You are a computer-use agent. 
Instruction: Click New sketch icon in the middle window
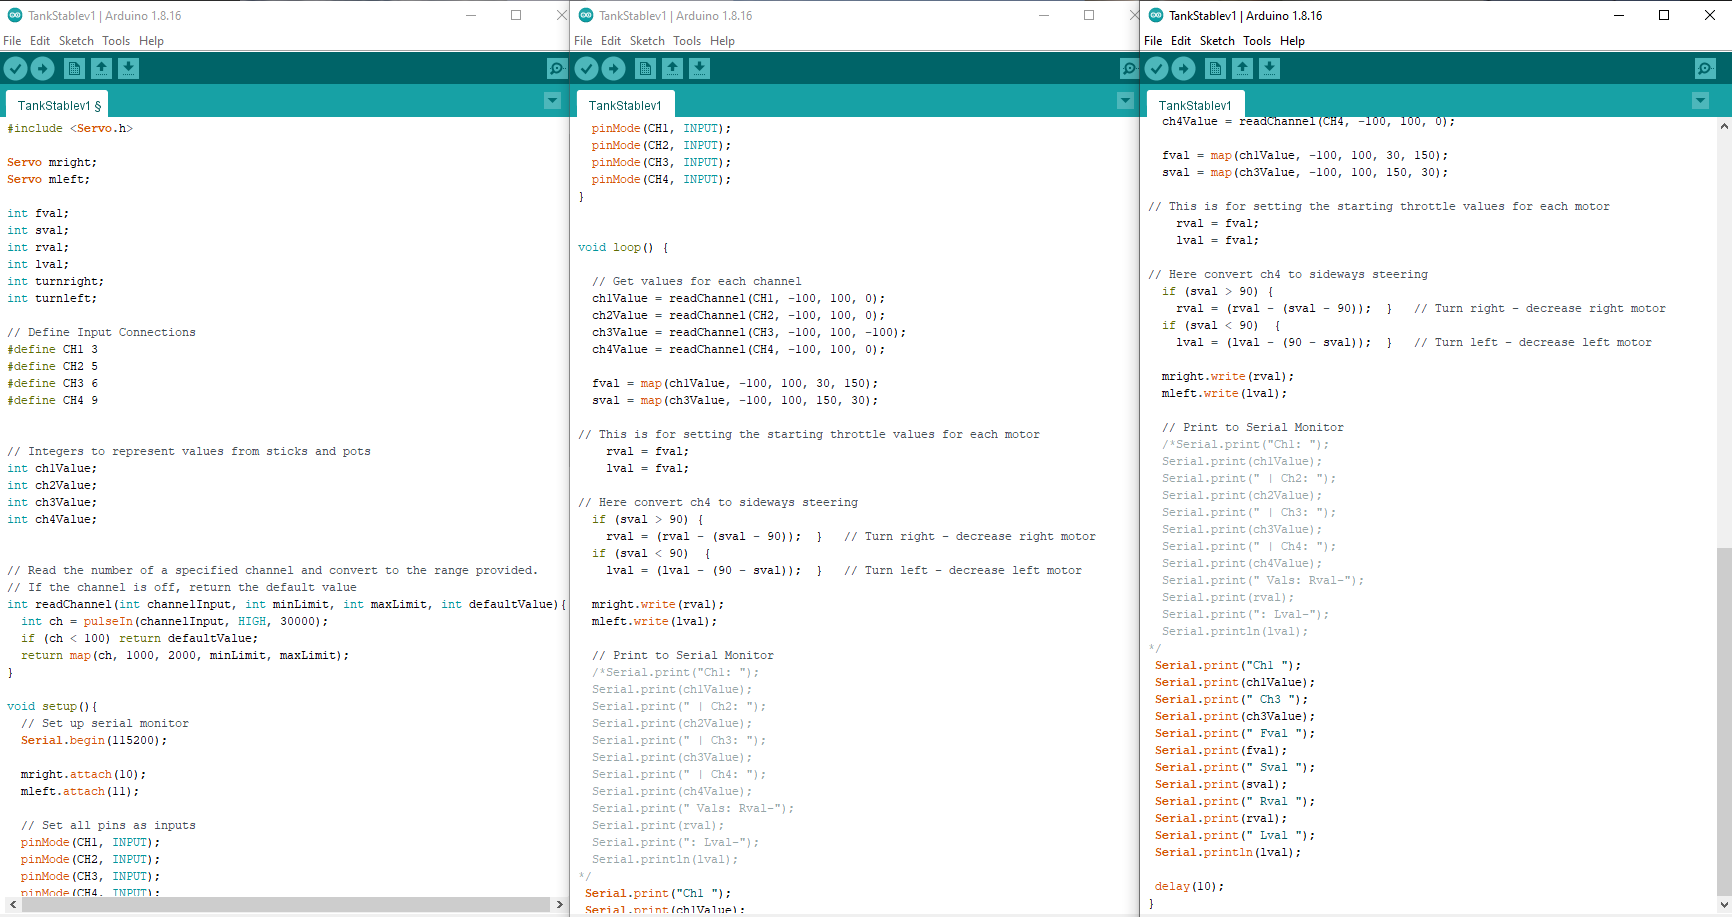click(x=645, y=68)
